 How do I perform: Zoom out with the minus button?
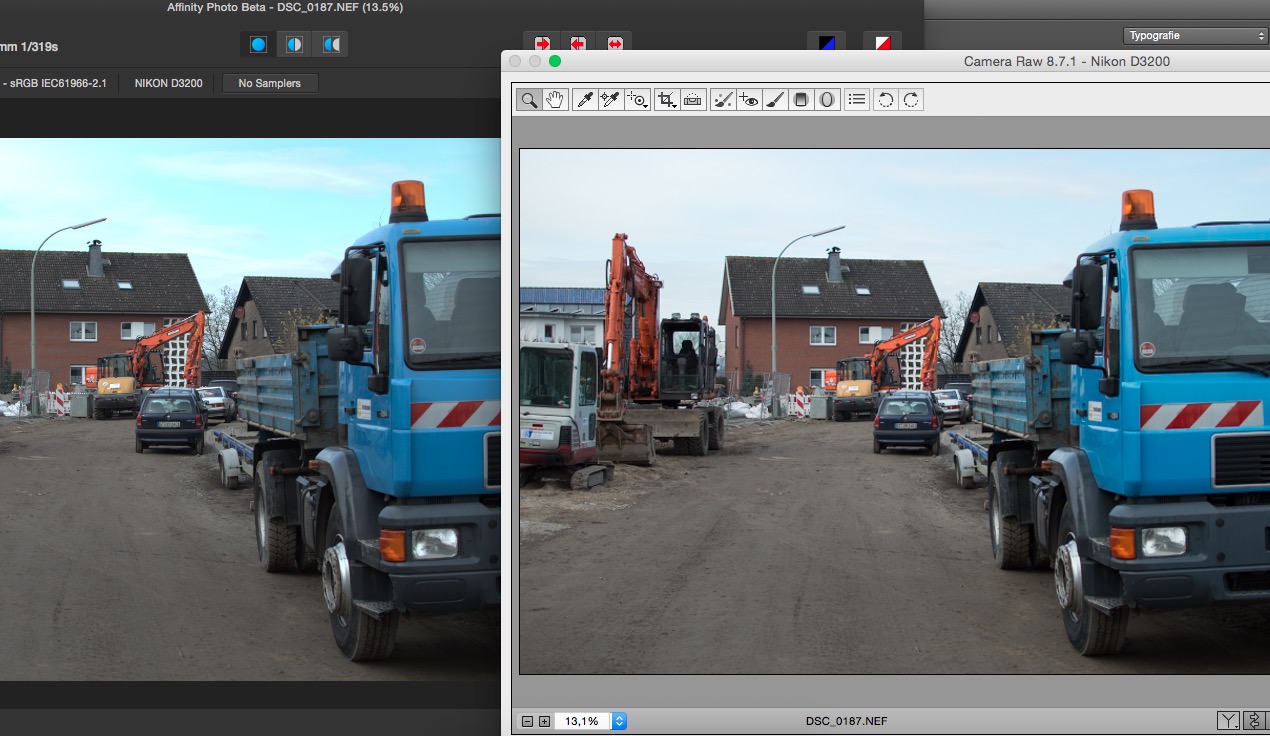click(528, 721)
